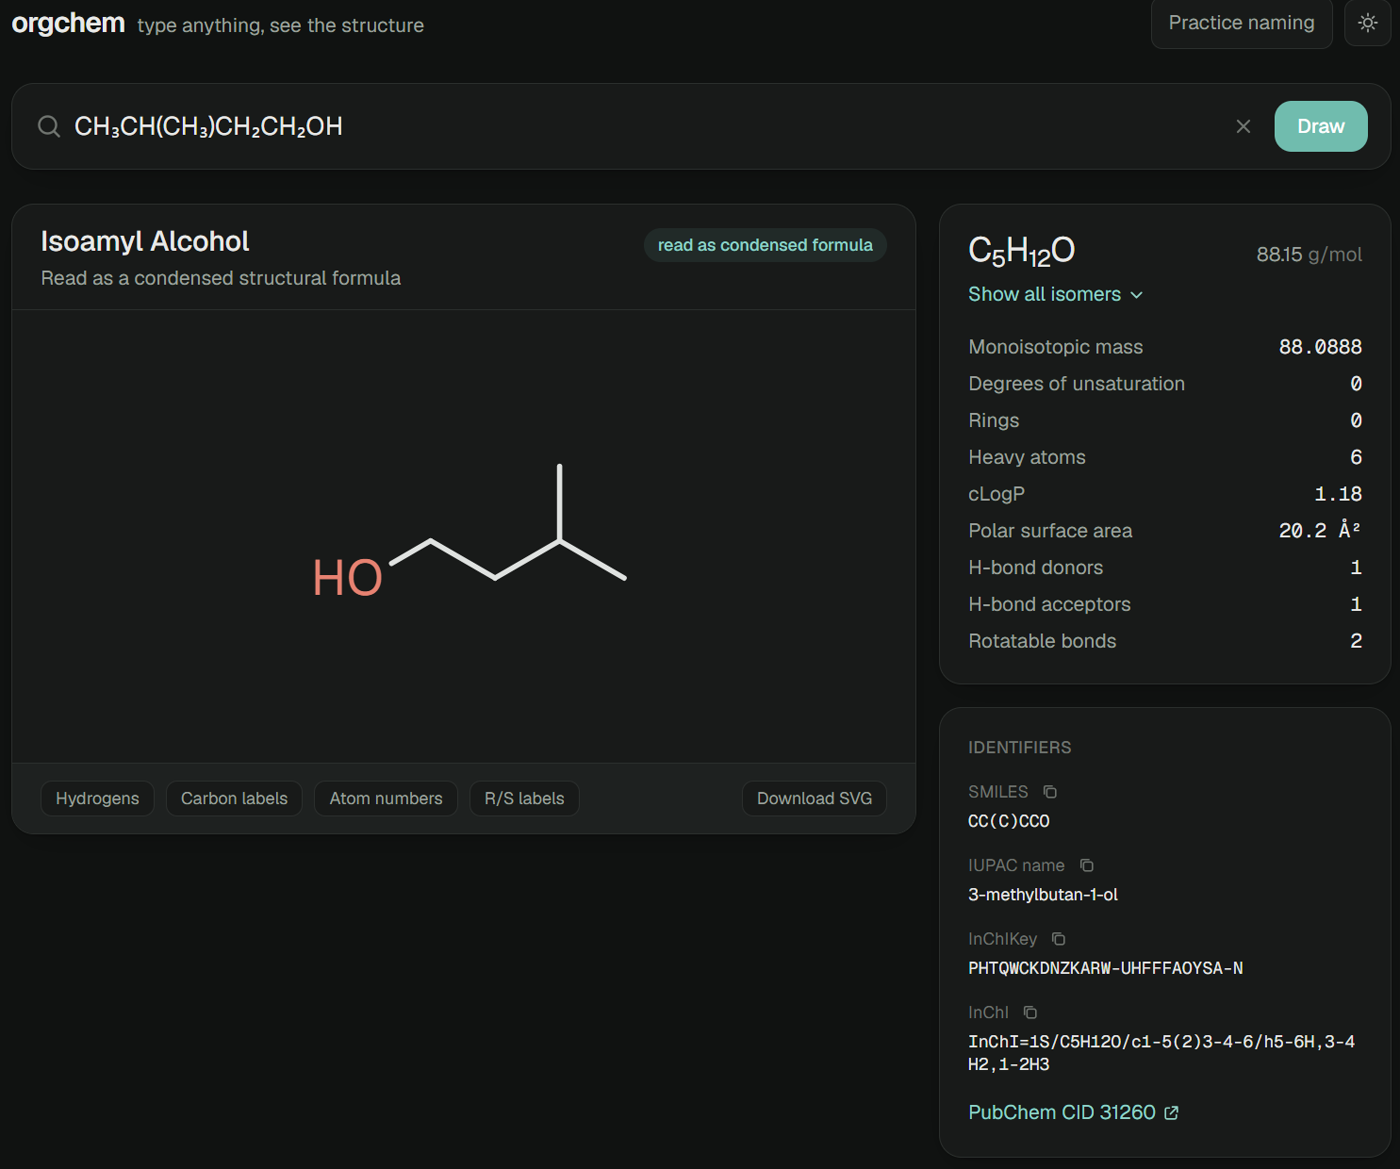The height and width of the screenshot is (1169, 1400).
Task: Click the IUPAC name 3-methylbutan-1-ol
Action: [1043, 895]
